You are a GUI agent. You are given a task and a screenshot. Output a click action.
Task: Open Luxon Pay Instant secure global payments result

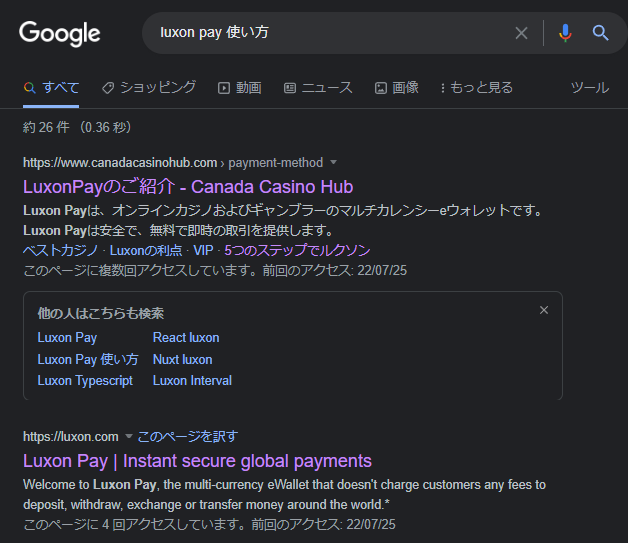pos(197,461)
